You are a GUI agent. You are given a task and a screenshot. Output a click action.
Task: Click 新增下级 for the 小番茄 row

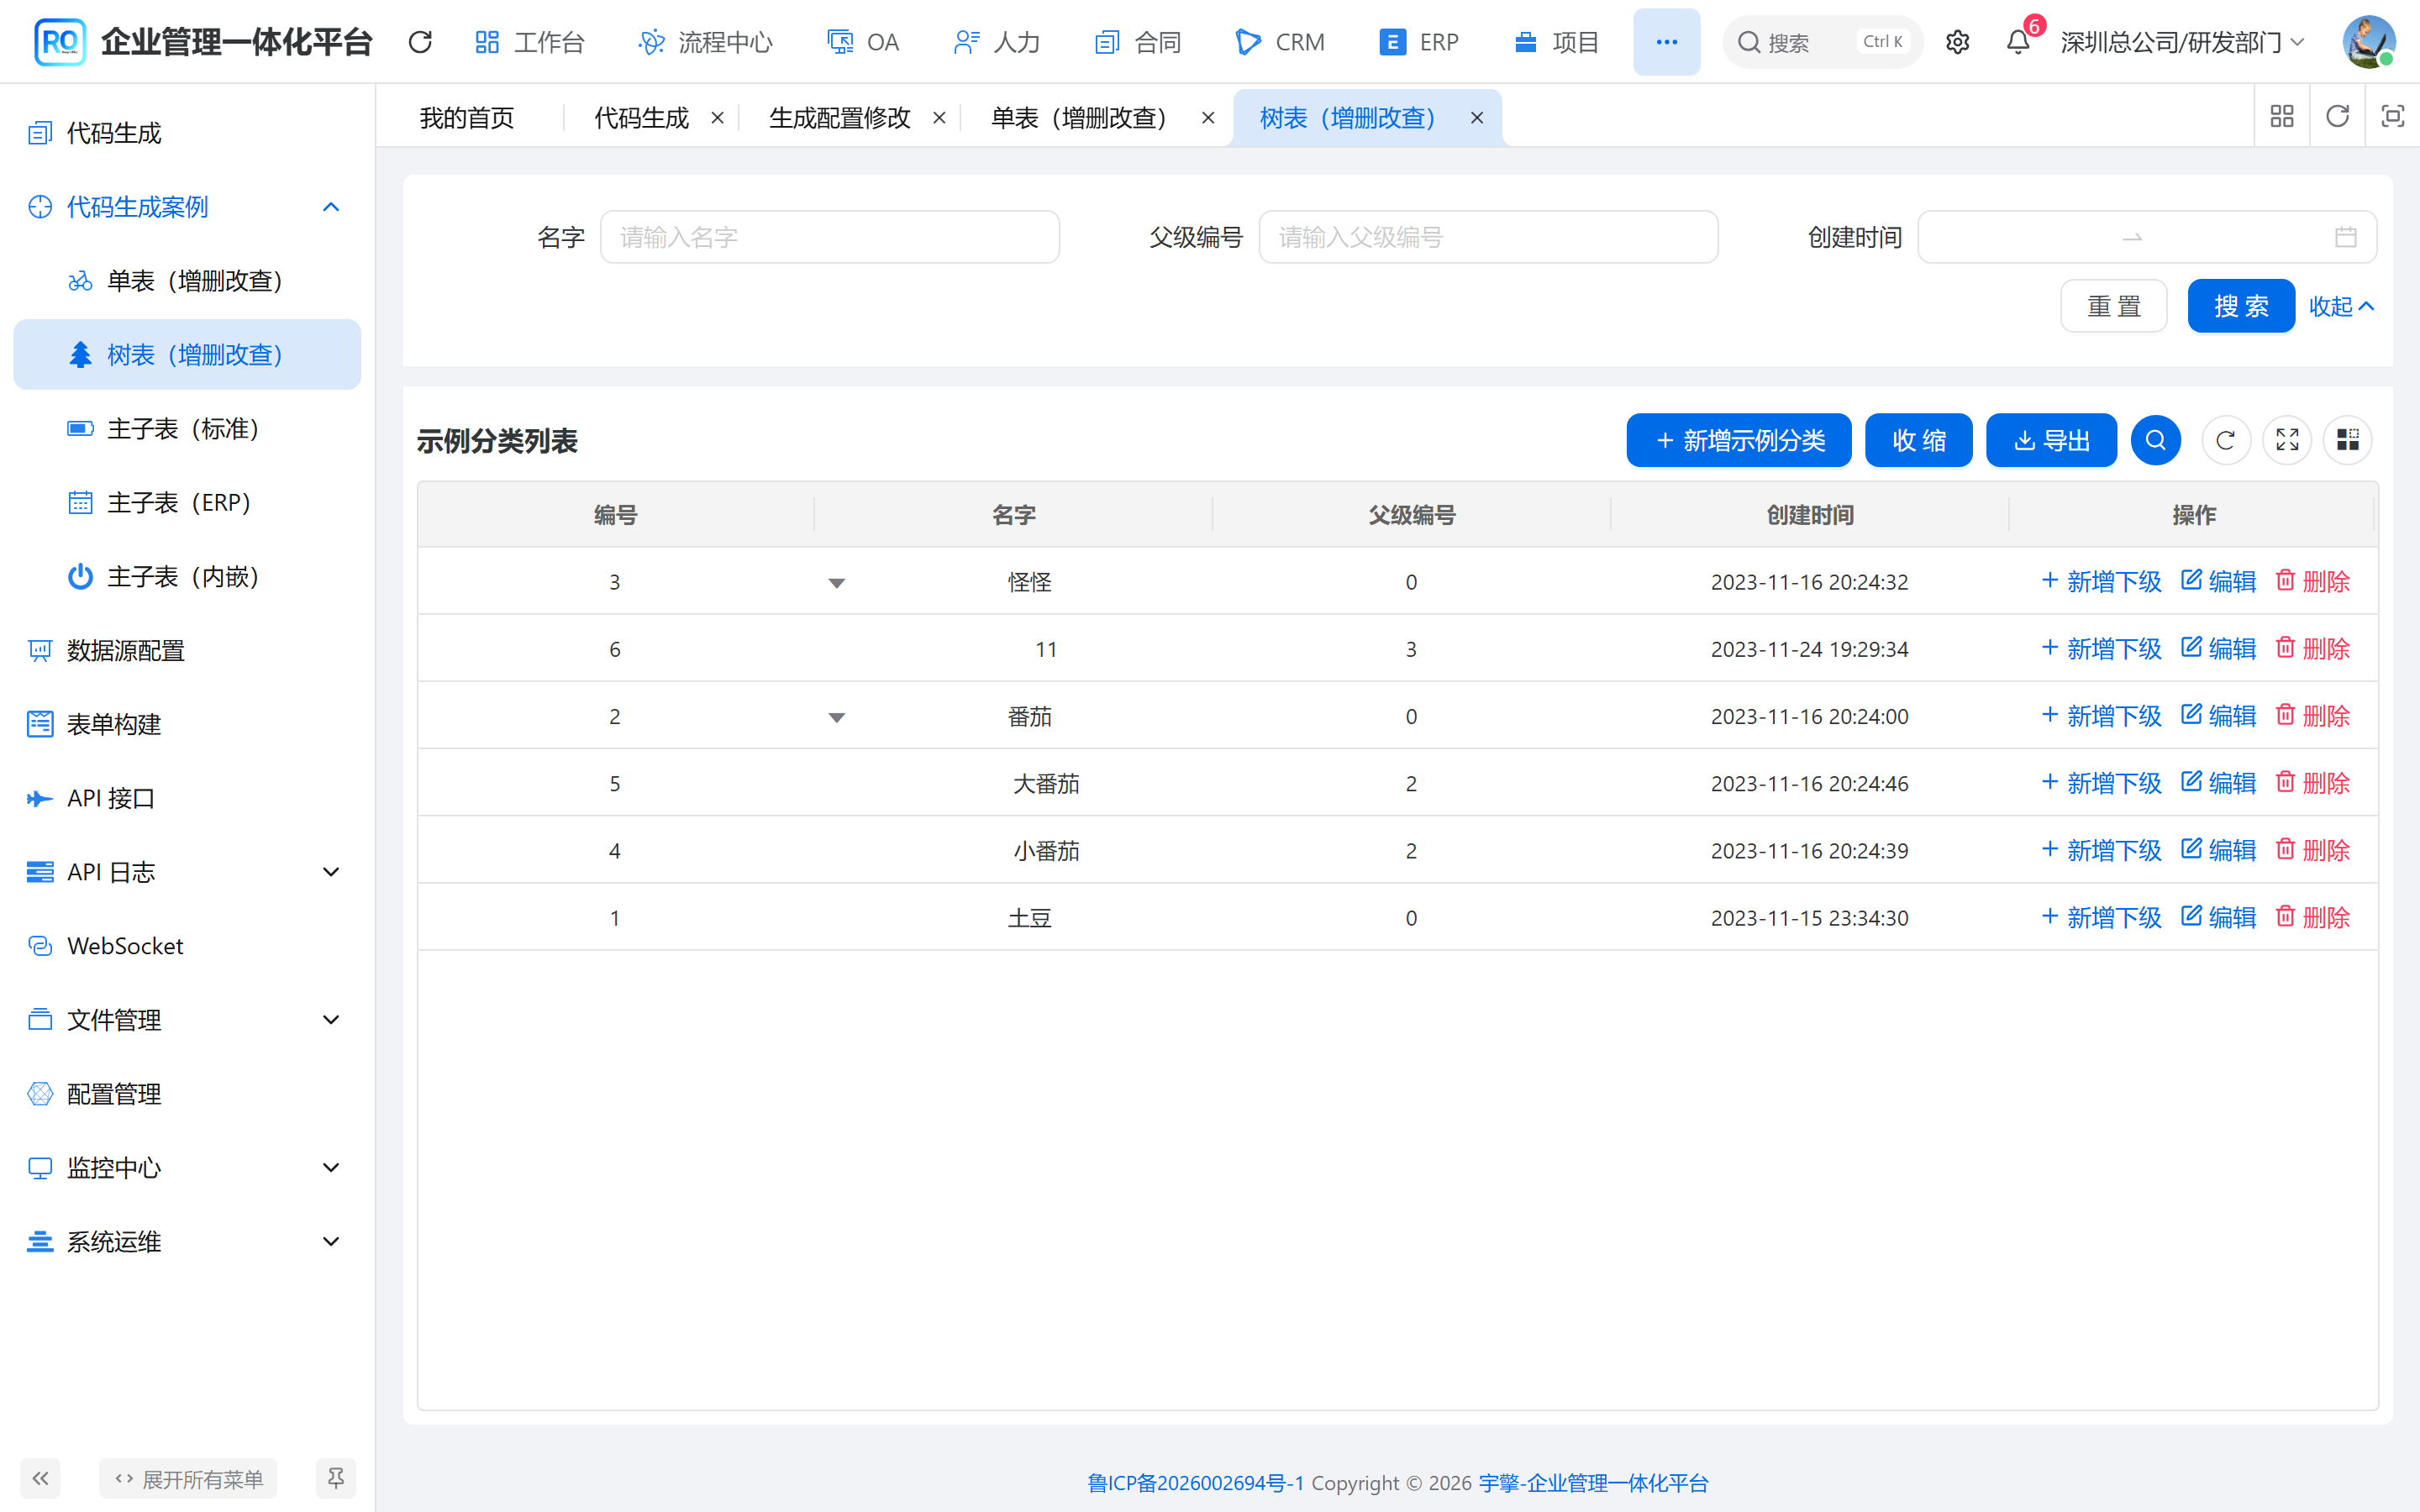click(x=2101, y=850)
